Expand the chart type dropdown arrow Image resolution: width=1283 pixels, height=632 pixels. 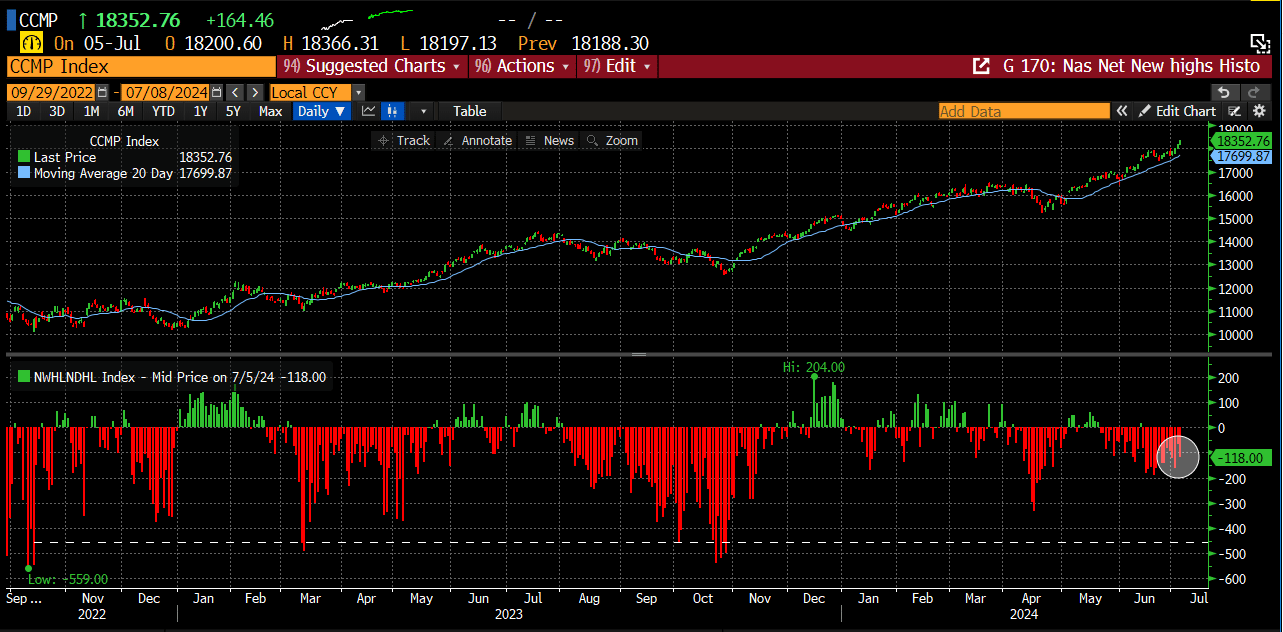tap(424, 111)
